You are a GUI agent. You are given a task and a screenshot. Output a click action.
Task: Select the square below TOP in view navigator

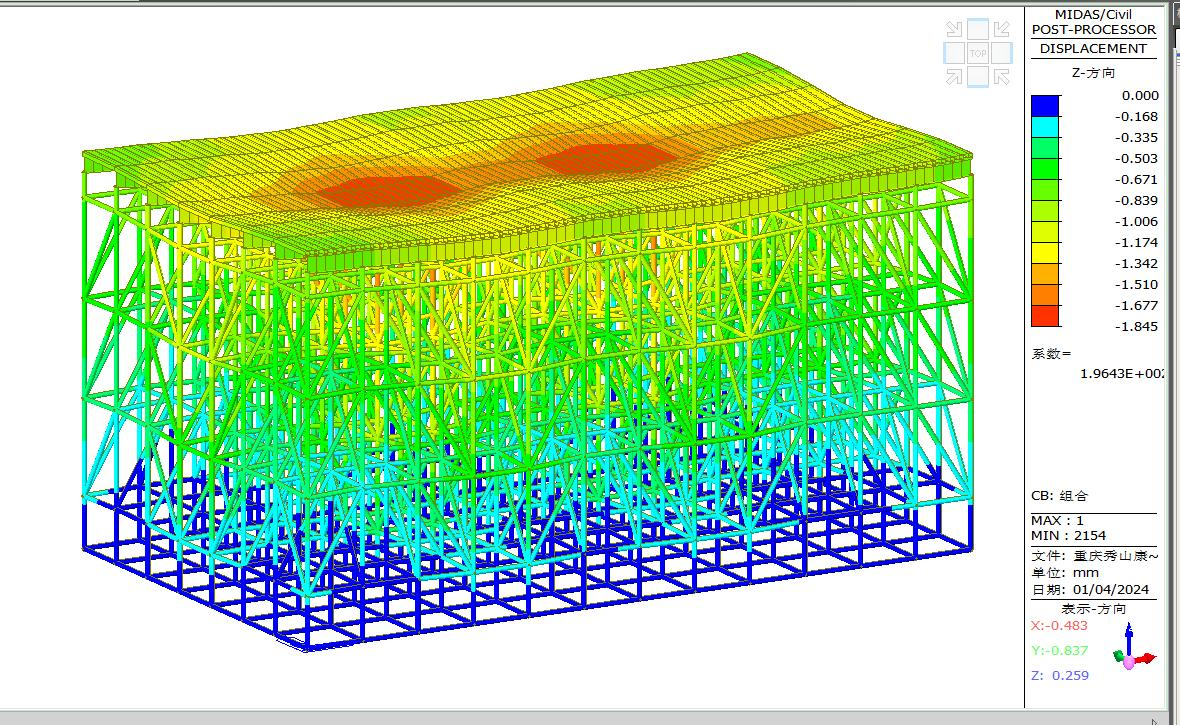click(x=978, y=76)
